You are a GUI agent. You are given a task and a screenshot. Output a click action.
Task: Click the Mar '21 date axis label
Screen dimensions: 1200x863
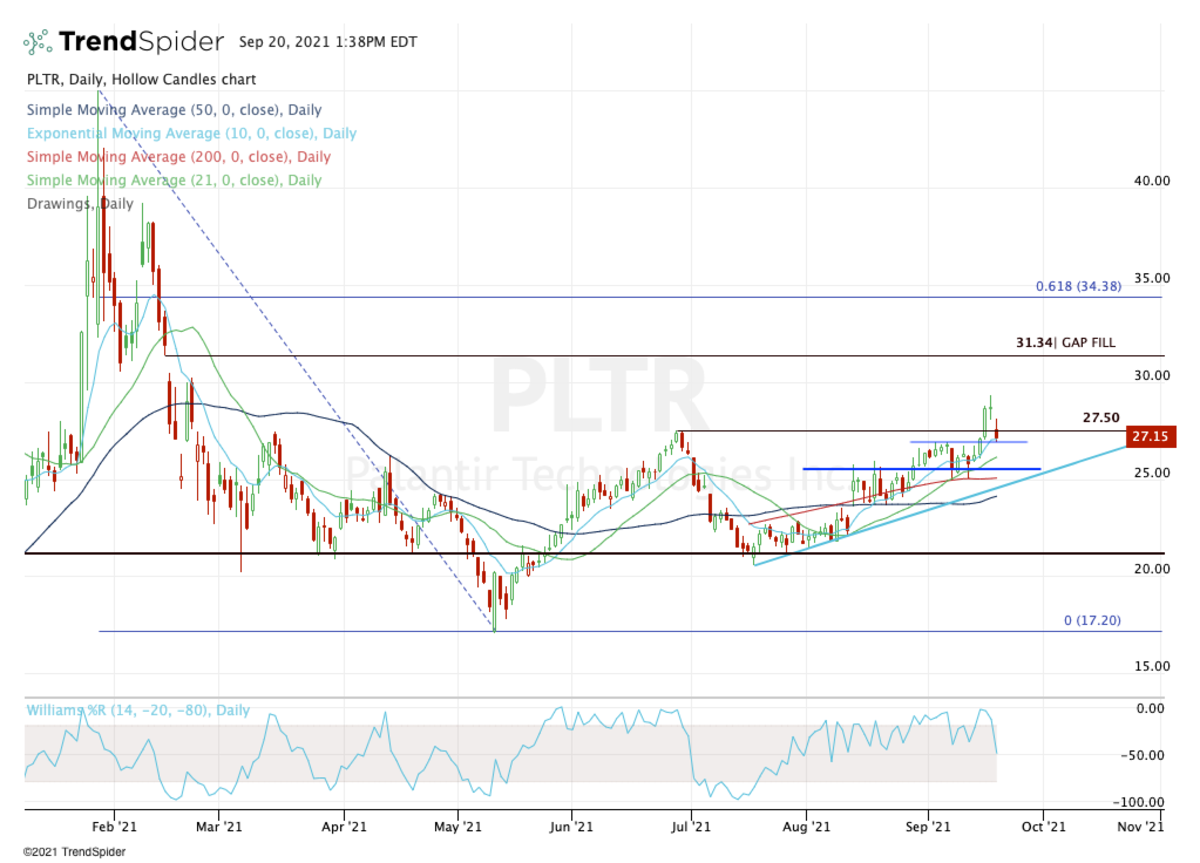pyautogui.click(x=217, y=827)
